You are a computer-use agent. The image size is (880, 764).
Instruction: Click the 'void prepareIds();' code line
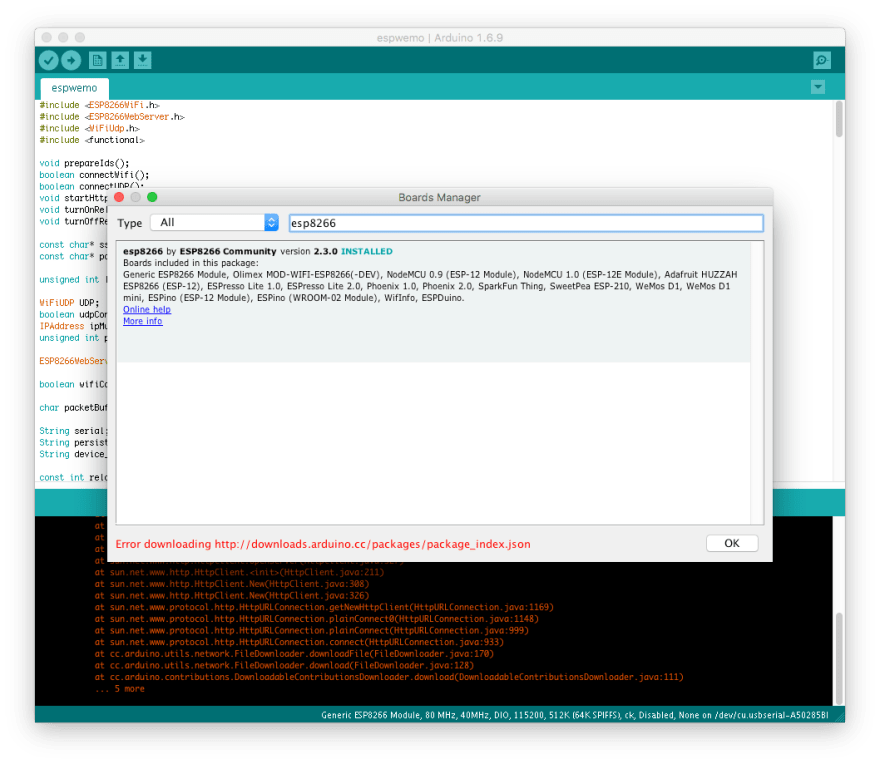(84, 163)
